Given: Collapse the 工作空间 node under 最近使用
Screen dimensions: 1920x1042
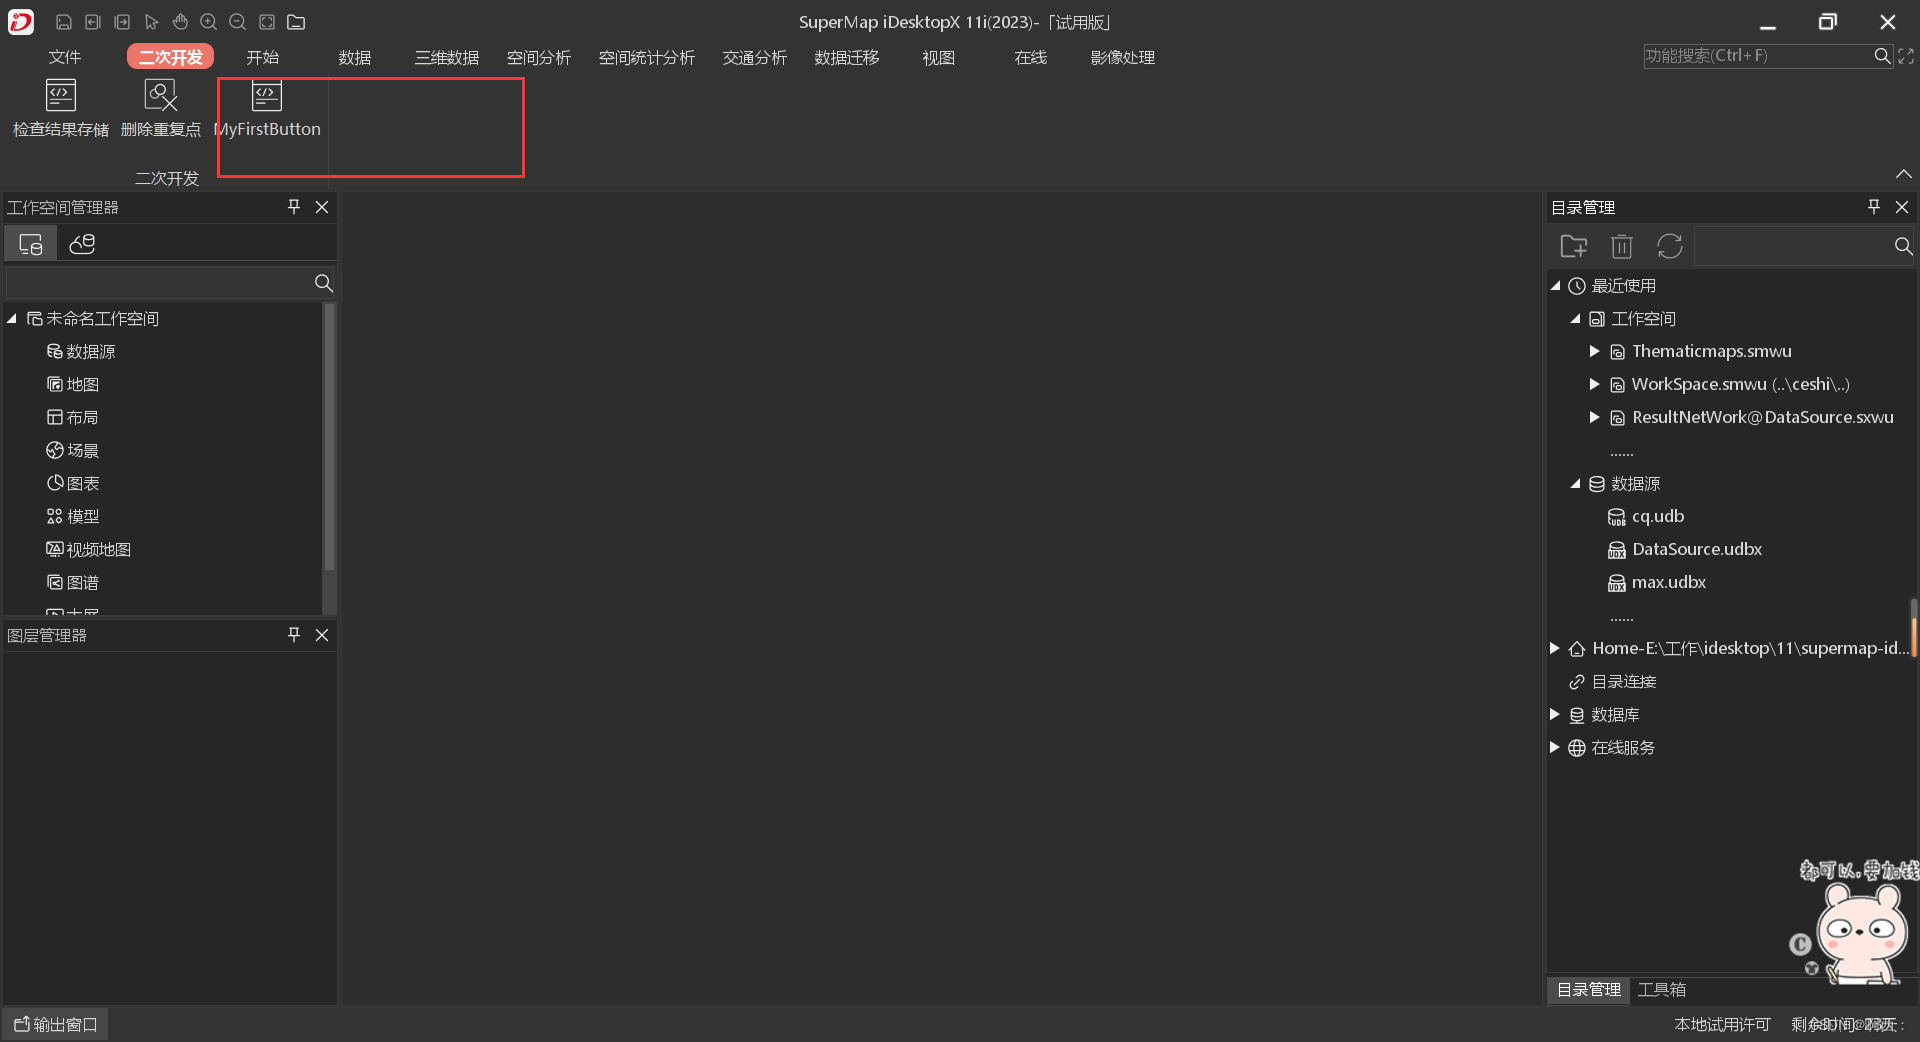Looking at the screenshot, I should [x=1576, y=319].
